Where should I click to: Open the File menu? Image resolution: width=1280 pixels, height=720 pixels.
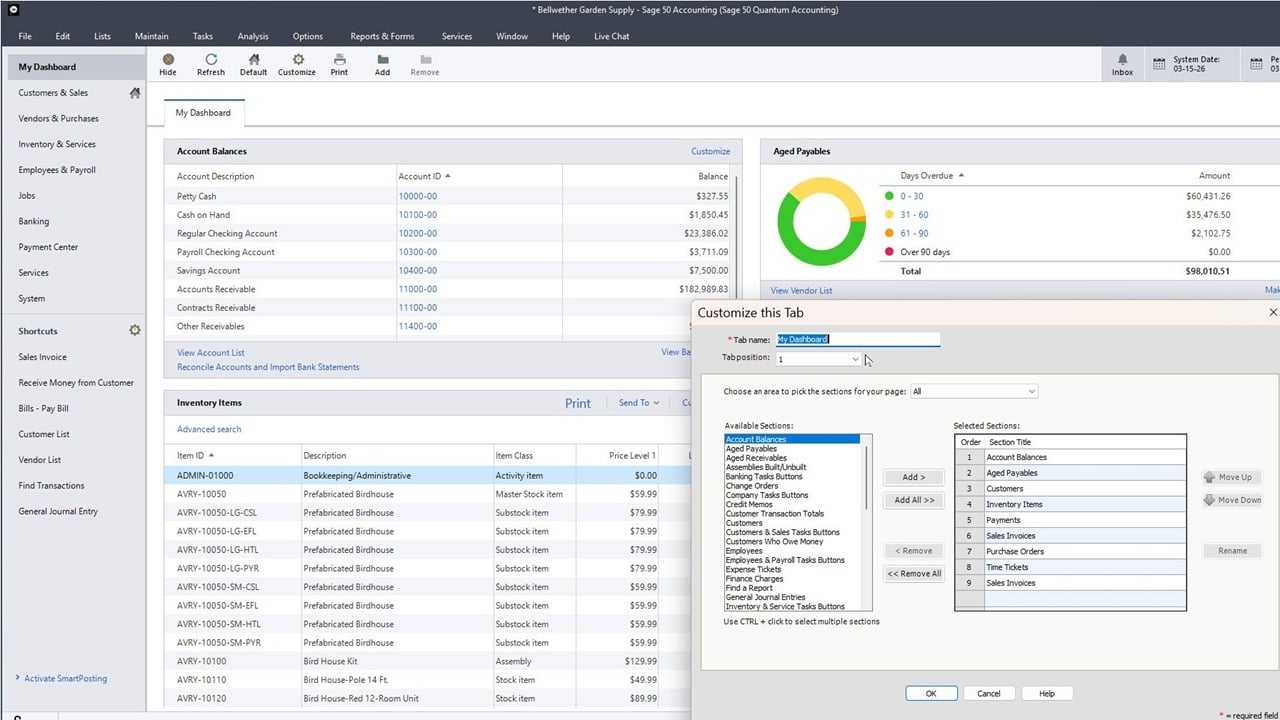point(25,36)
